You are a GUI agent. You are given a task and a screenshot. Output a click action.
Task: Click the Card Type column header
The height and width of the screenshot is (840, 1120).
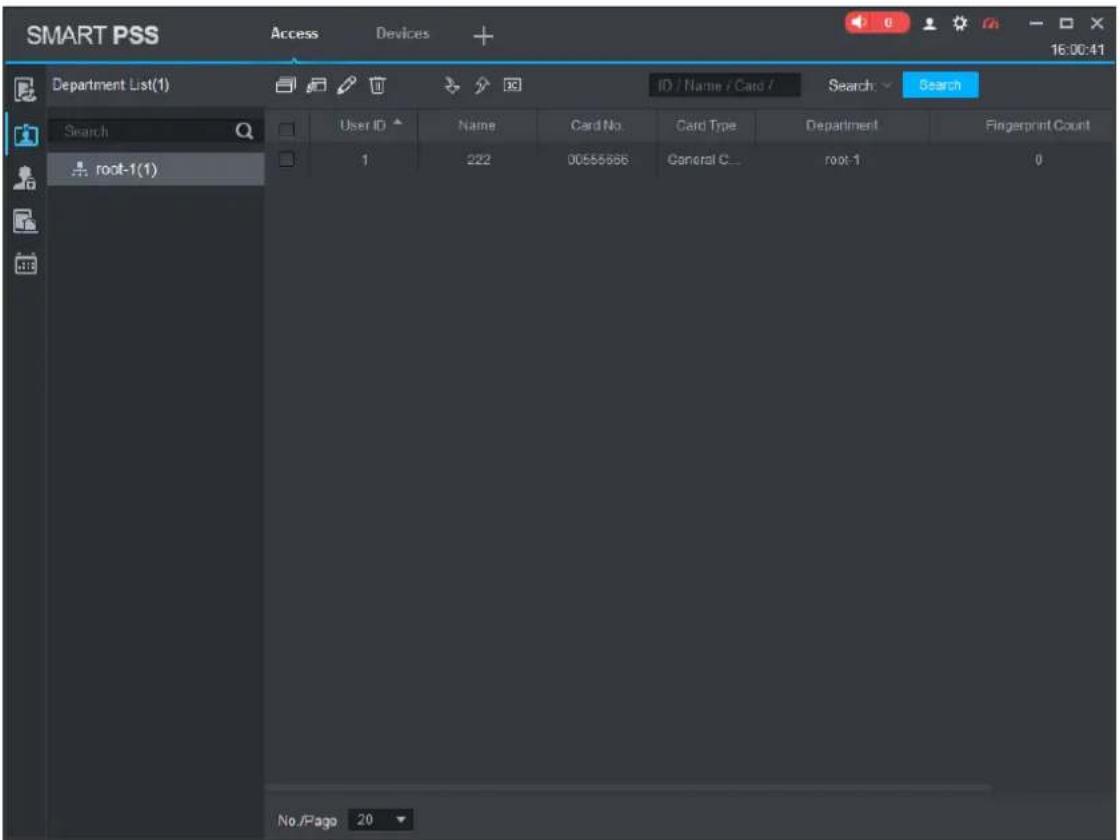706,125
